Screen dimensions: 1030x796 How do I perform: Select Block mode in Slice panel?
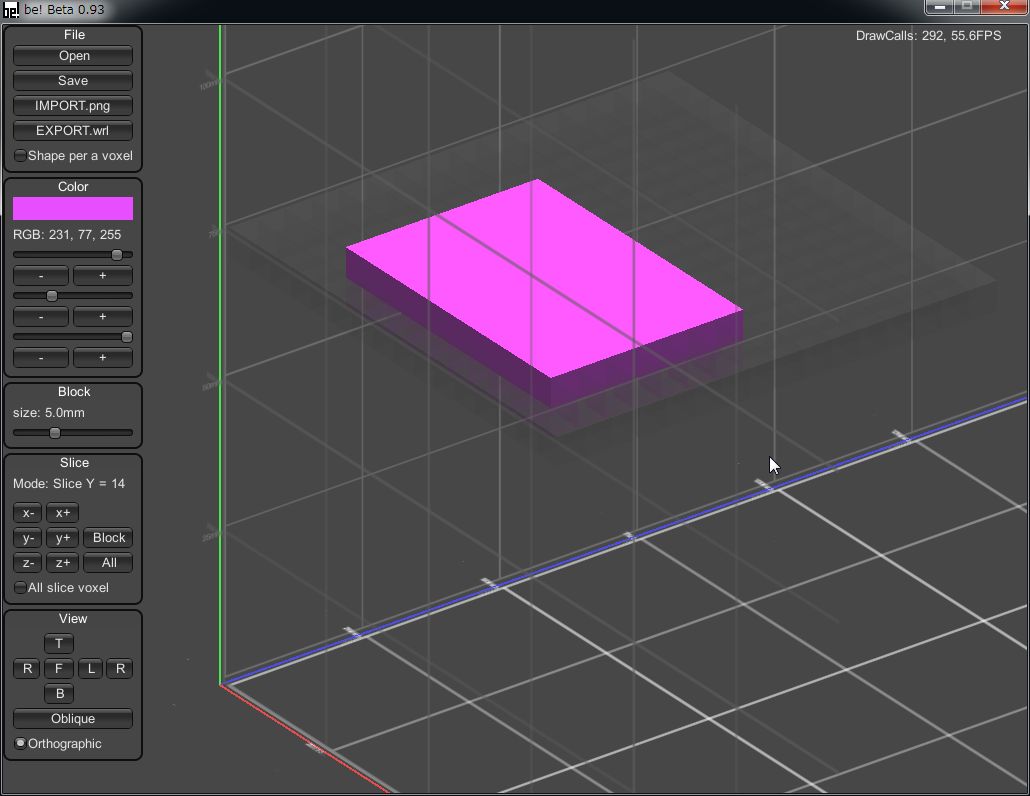109,538
